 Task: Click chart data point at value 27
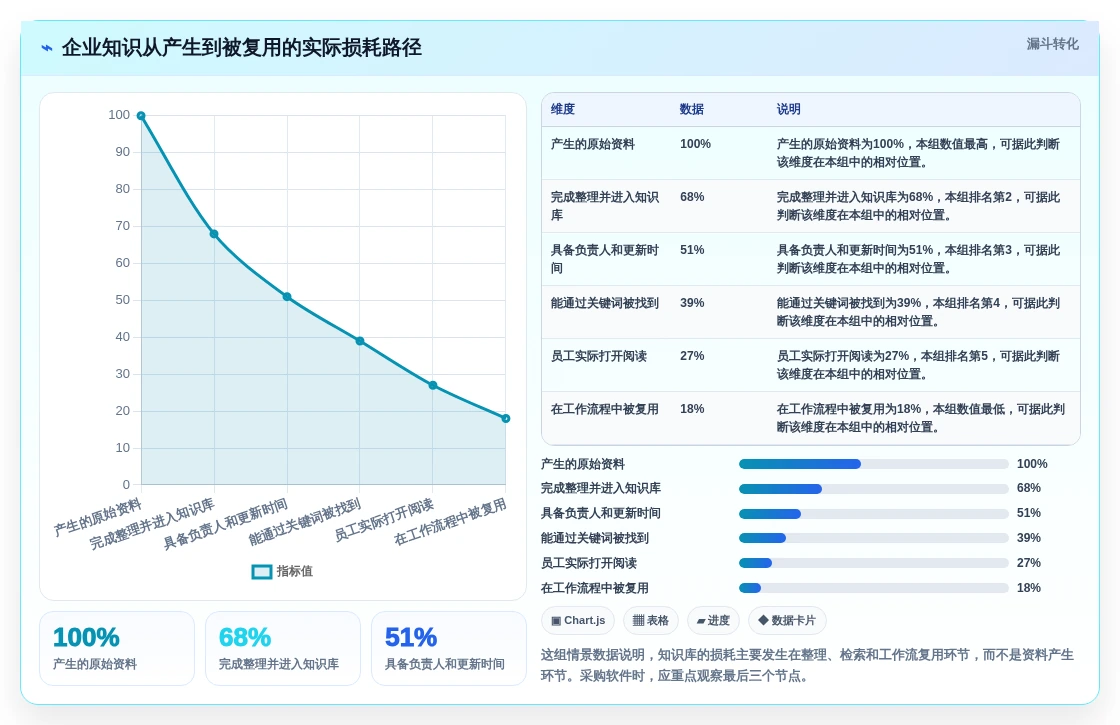tap(433, 386)
